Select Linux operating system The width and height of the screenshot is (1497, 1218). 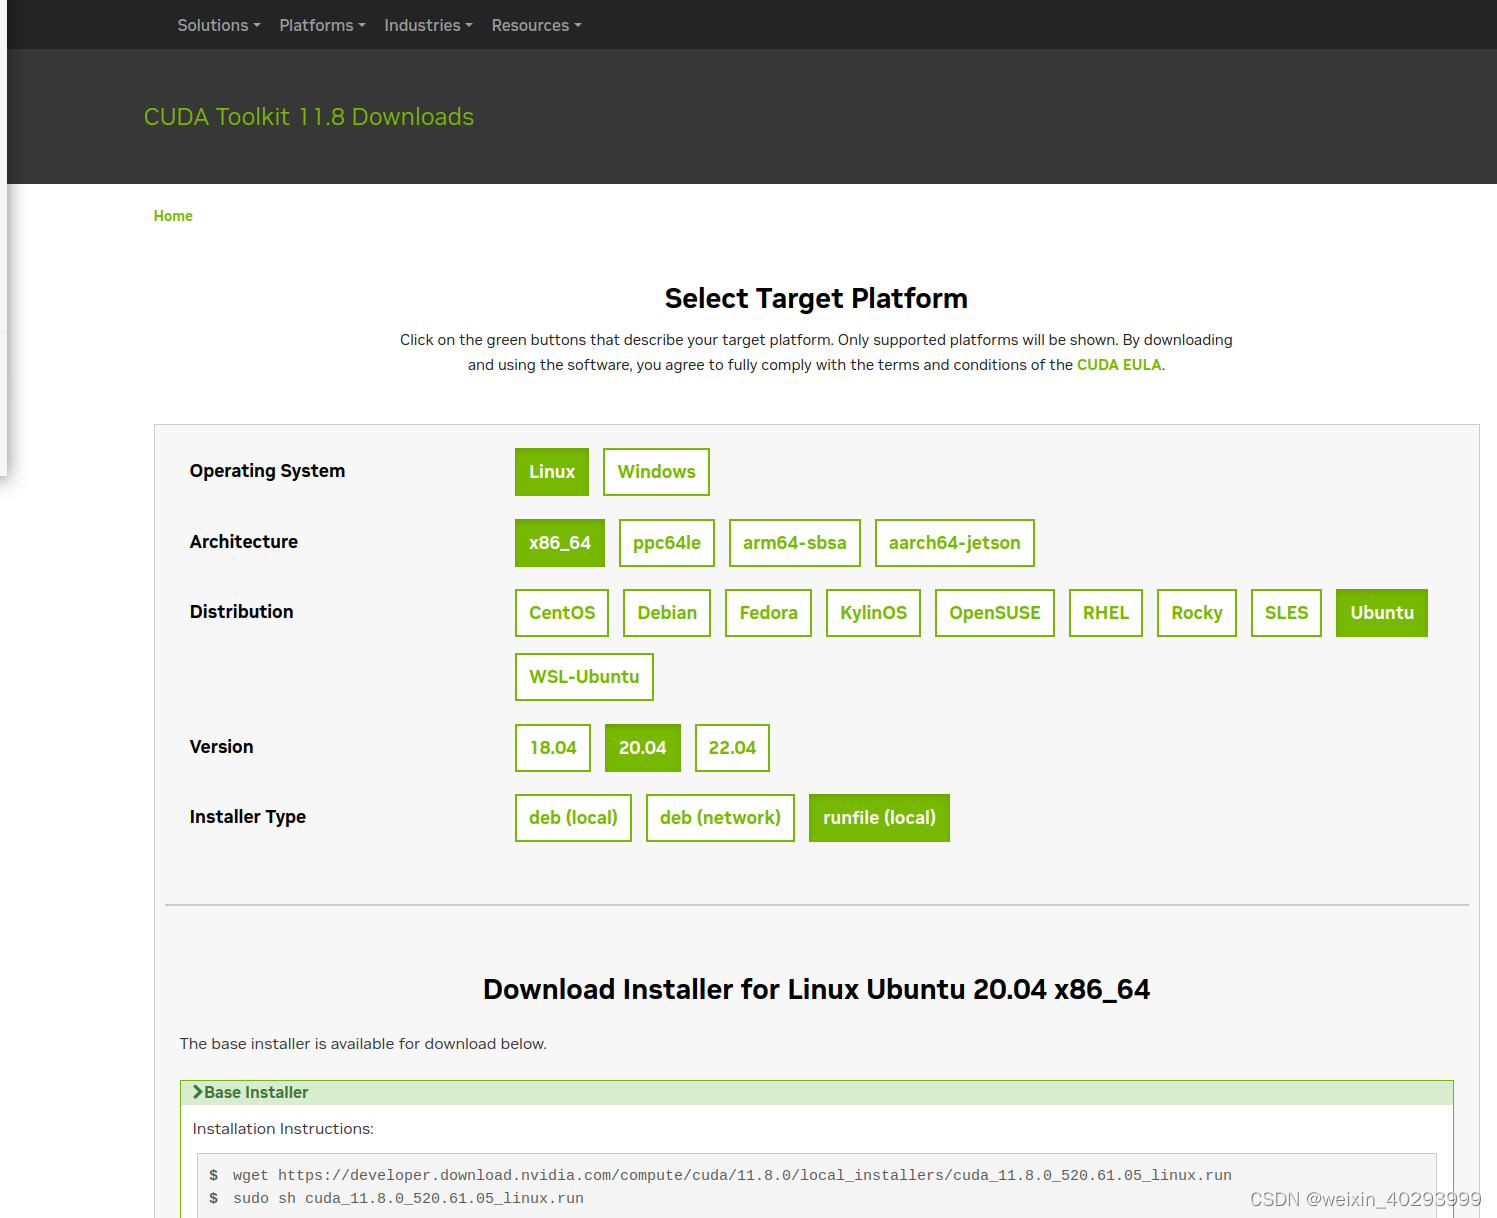tap(552, 472)
